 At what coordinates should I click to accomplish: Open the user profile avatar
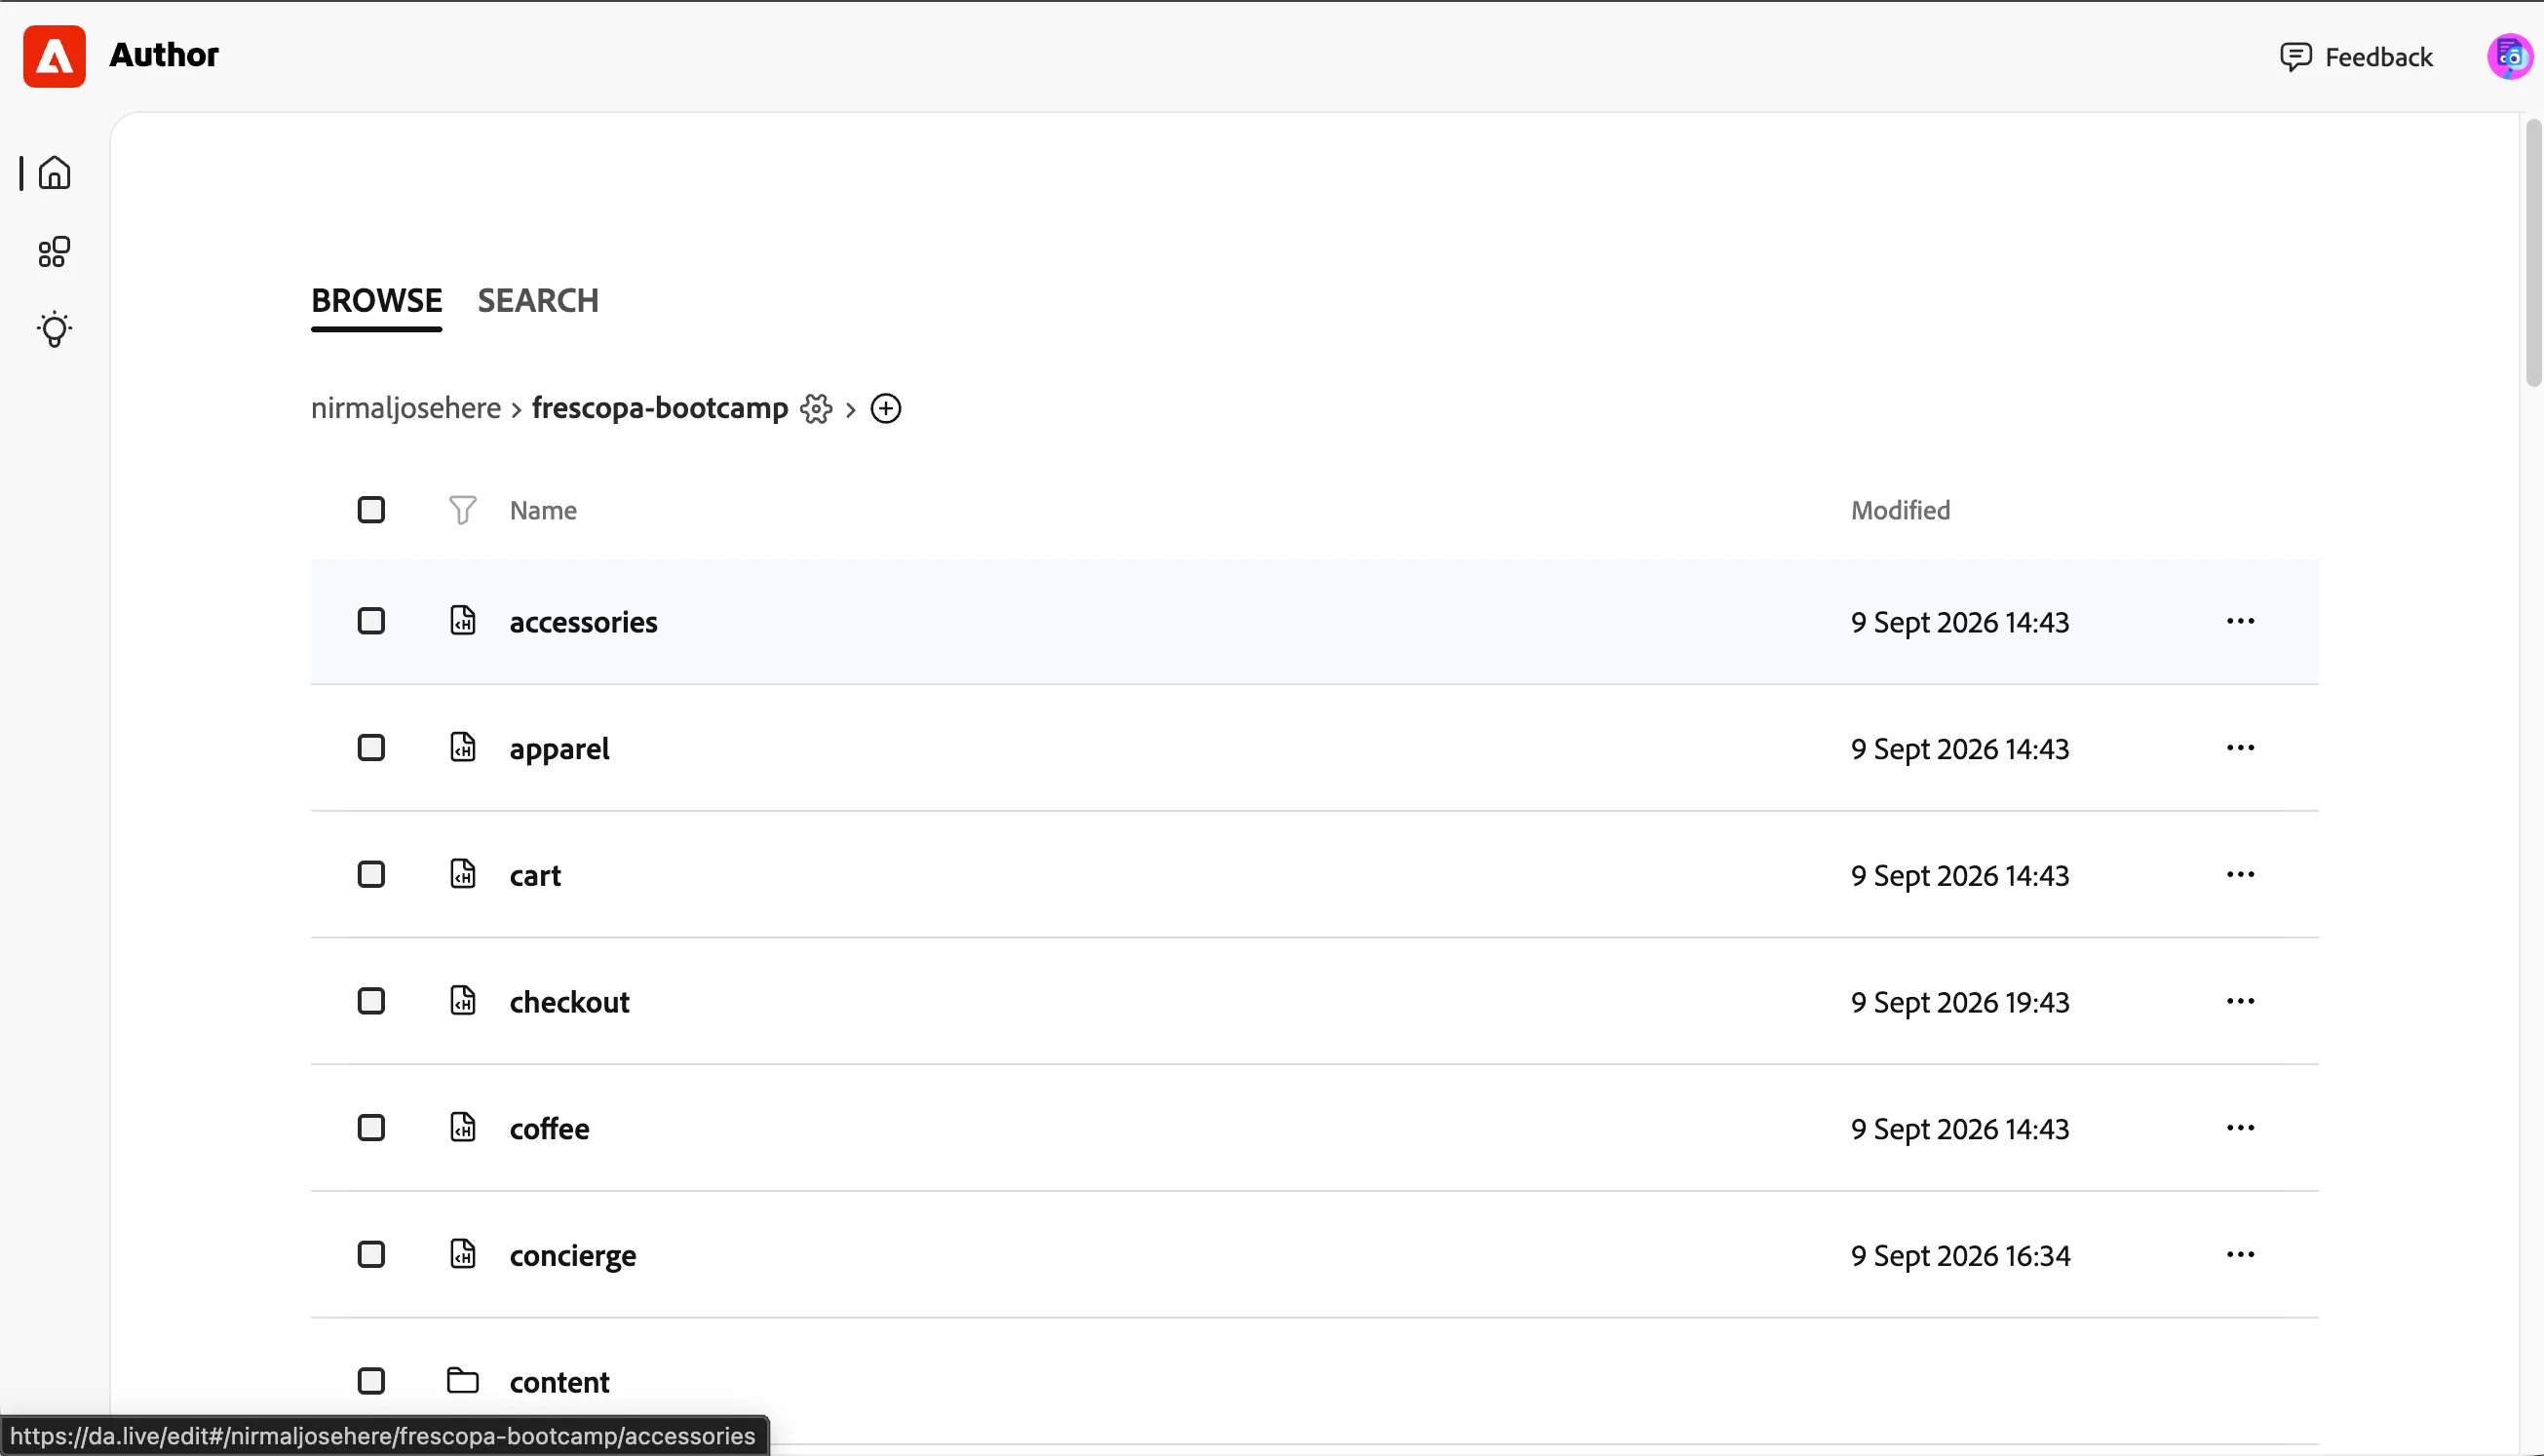[2509, 57]
